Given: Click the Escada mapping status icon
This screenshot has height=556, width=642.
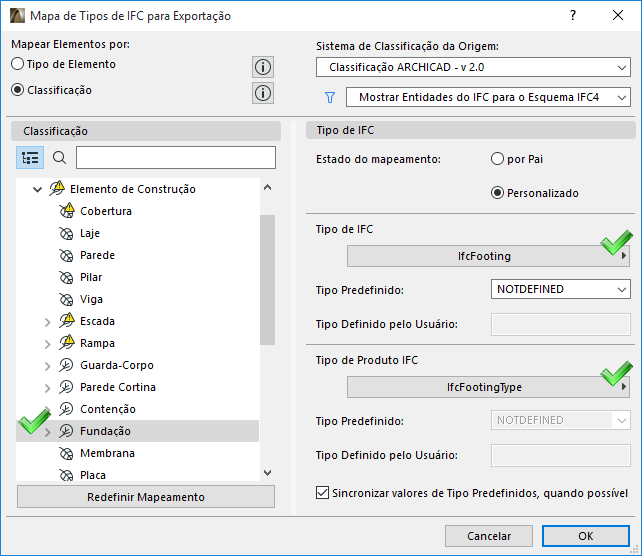Looking at the screenshot, I should pos(67,321).
